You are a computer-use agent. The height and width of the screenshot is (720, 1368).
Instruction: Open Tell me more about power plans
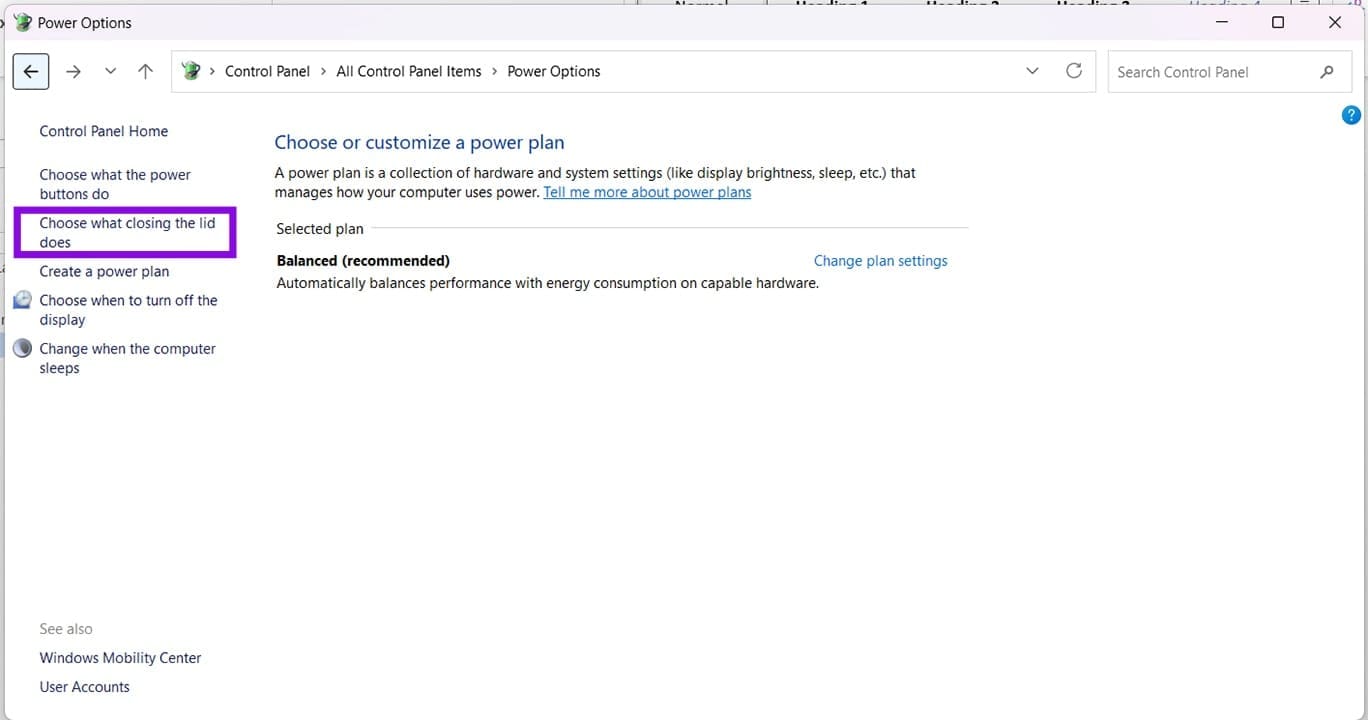tap(647, 192)
